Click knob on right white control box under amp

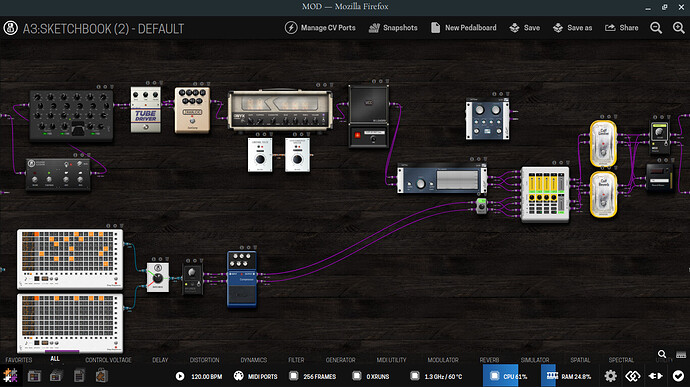[x=297, y=159]
